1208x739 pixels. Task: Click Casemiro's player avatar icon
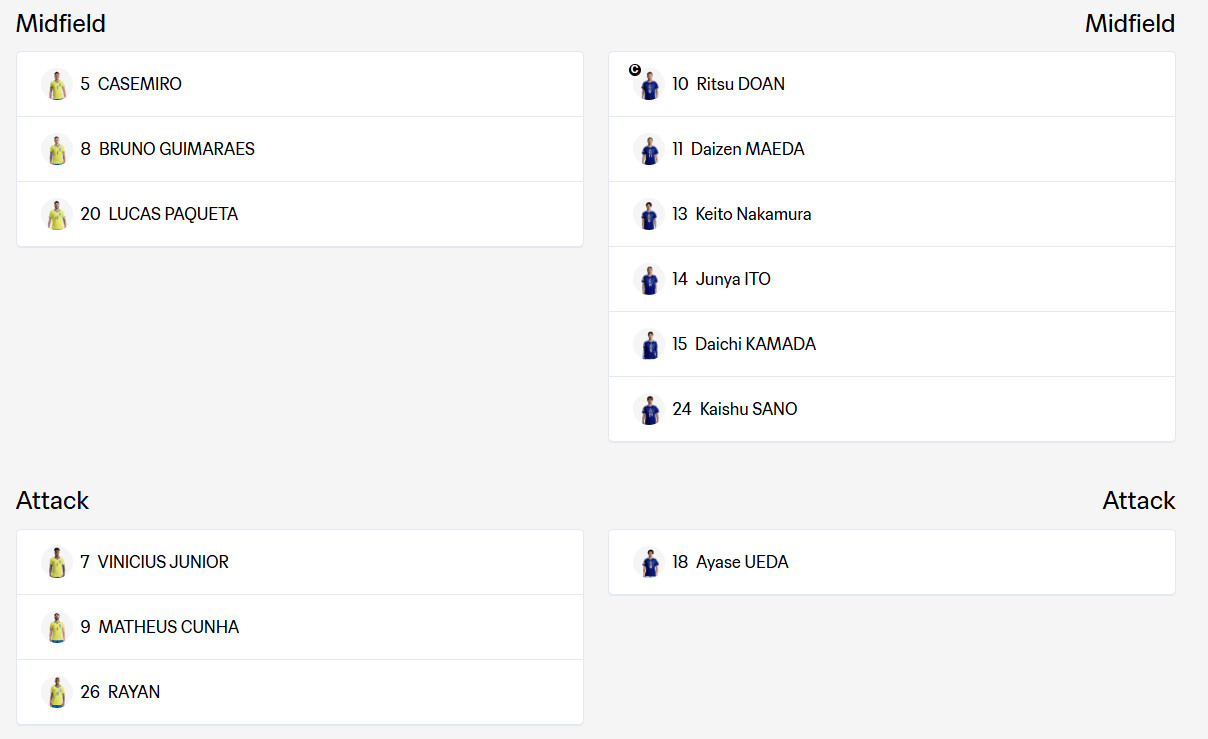[57, 84]
